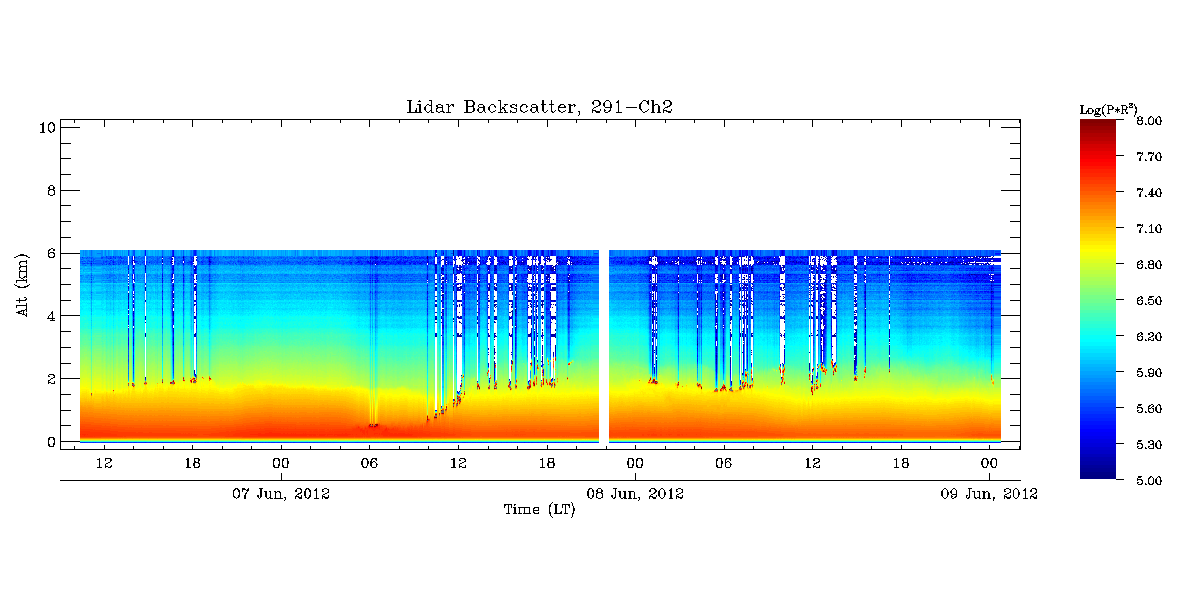Click the colorbar value "5.90"
Image resolution: width=1200 pixels, height=600 pixels.
click(1149, 373)
